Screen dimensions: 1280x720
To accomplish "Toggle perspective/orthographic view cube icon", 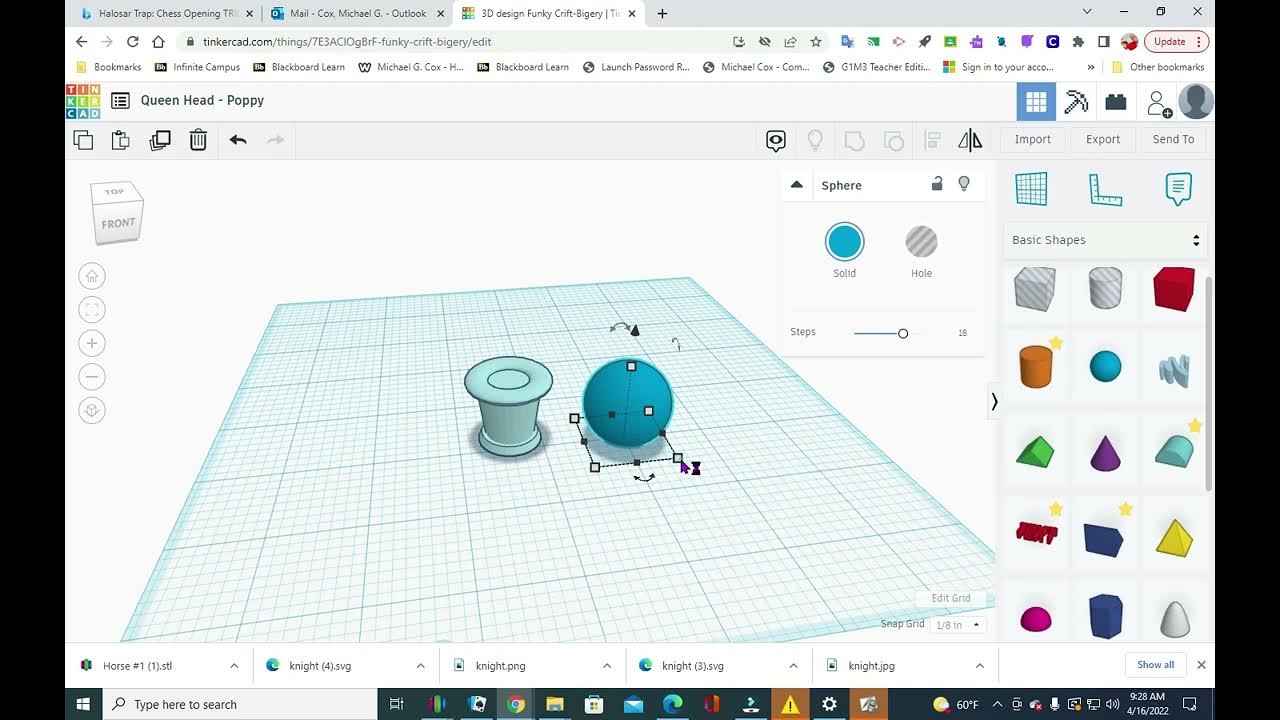I will coord(92,411).
